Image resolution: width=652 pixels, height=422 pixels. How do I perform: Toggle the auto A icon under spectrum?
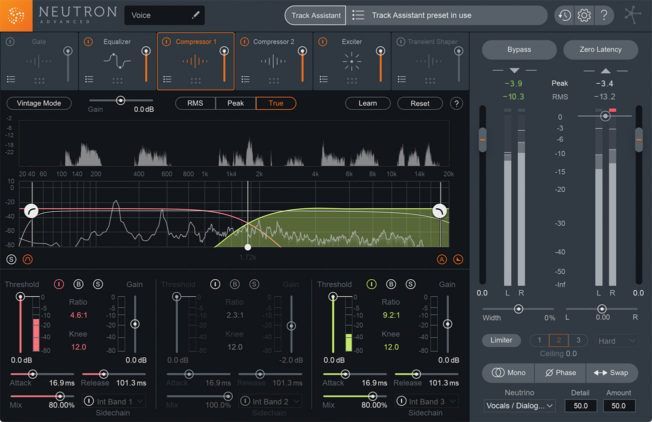click(x=442, y=259)
